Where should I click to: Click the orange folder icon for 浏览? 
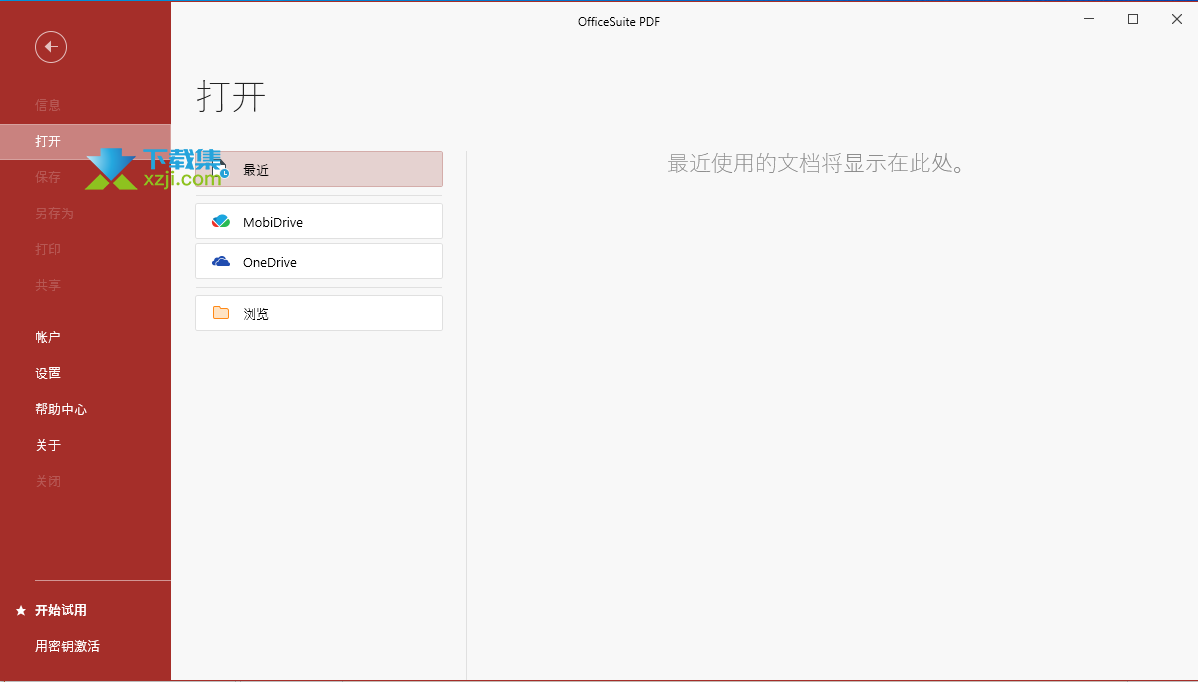(221, 312)
